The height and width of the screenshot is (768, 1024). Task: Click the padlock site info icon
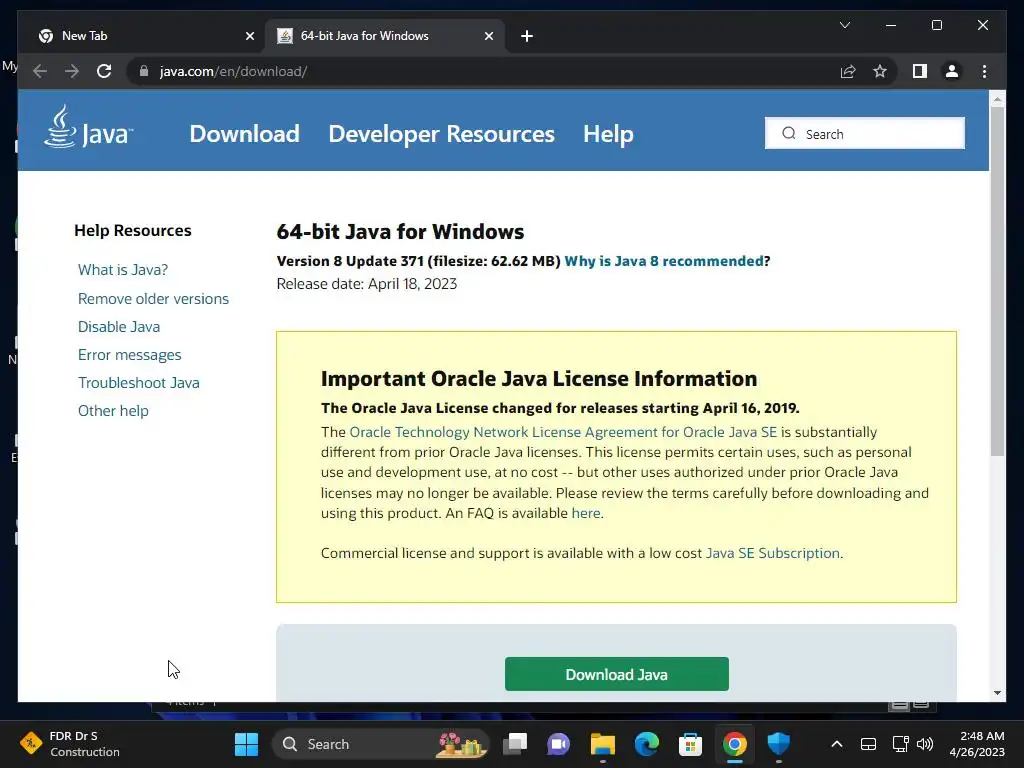point(144,71)
